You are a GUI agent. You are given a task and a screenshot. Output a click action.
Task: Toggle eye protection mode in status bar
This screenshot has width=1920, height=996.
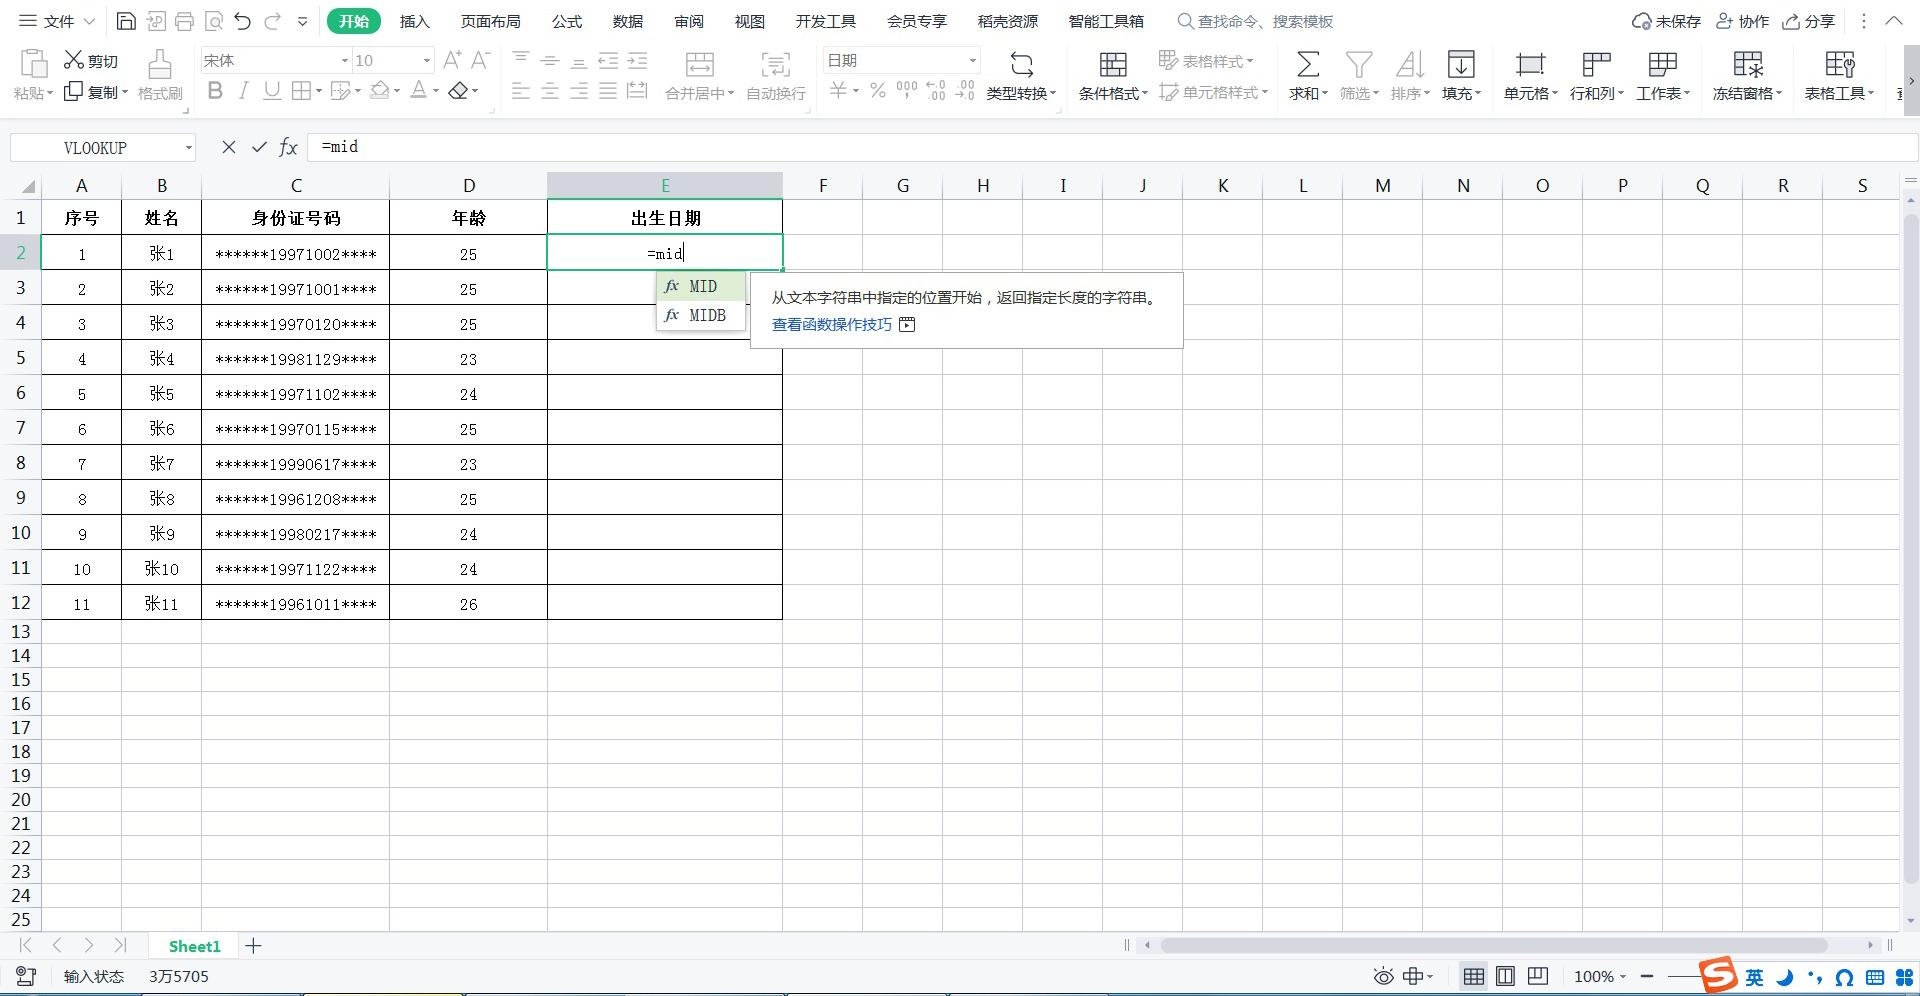pos(1383,976)
